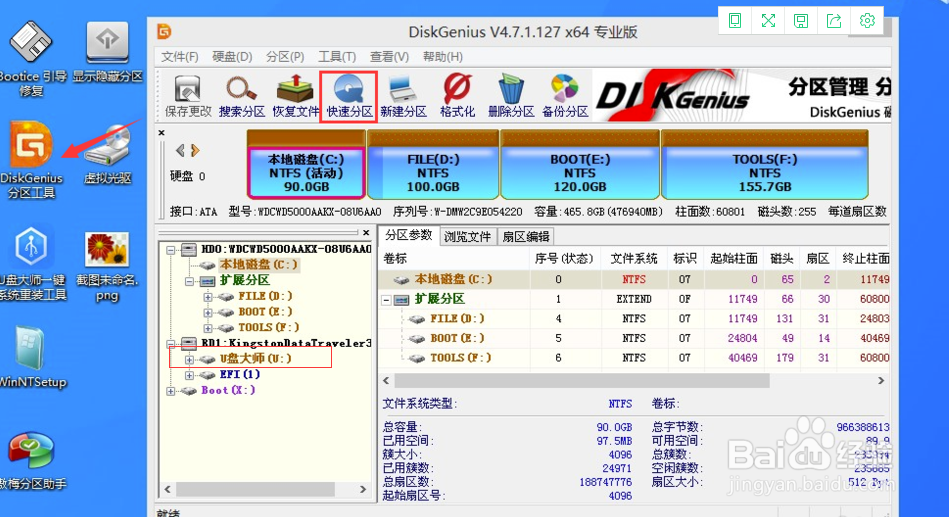Open the 硬盘(D) menu
This screenshot has height=517, width=949.
pyautogui.click(x=232, y=57)
